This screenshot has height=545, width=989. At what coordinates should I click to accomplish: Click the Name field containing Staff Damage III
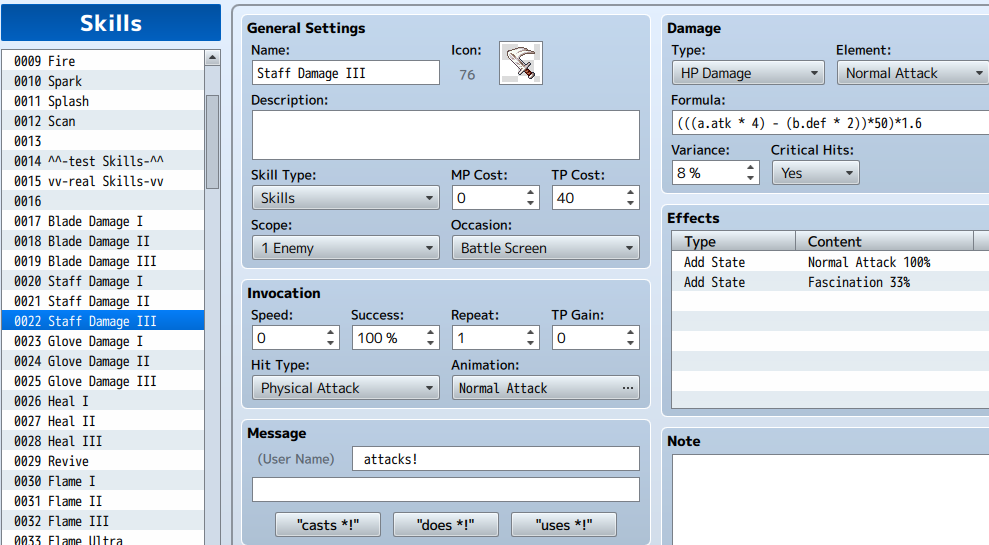pyautogui.click(x=346, y=73)
